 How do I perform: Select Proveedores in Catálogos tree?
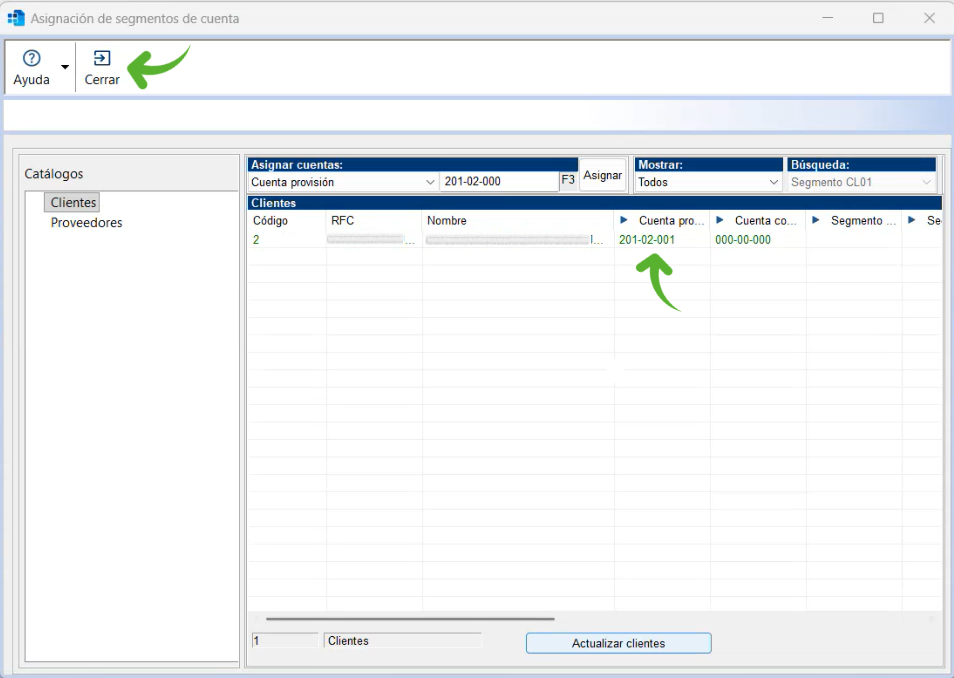87,223
